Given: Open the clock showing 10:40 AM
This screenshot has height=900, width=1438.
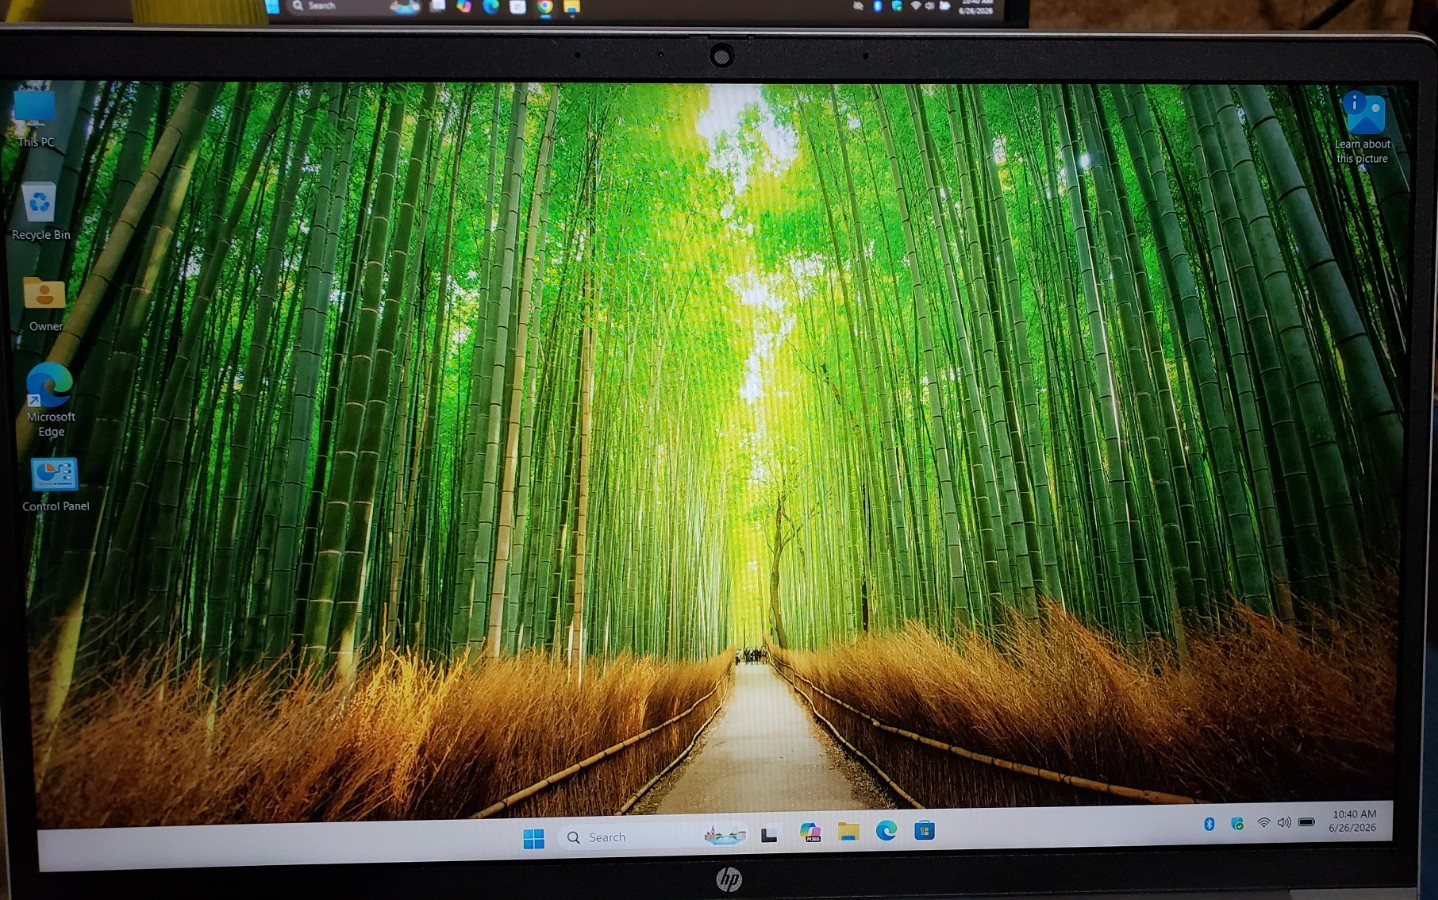Looking at the screenshot, I should pyautogui.click(x=1353, y=821).
